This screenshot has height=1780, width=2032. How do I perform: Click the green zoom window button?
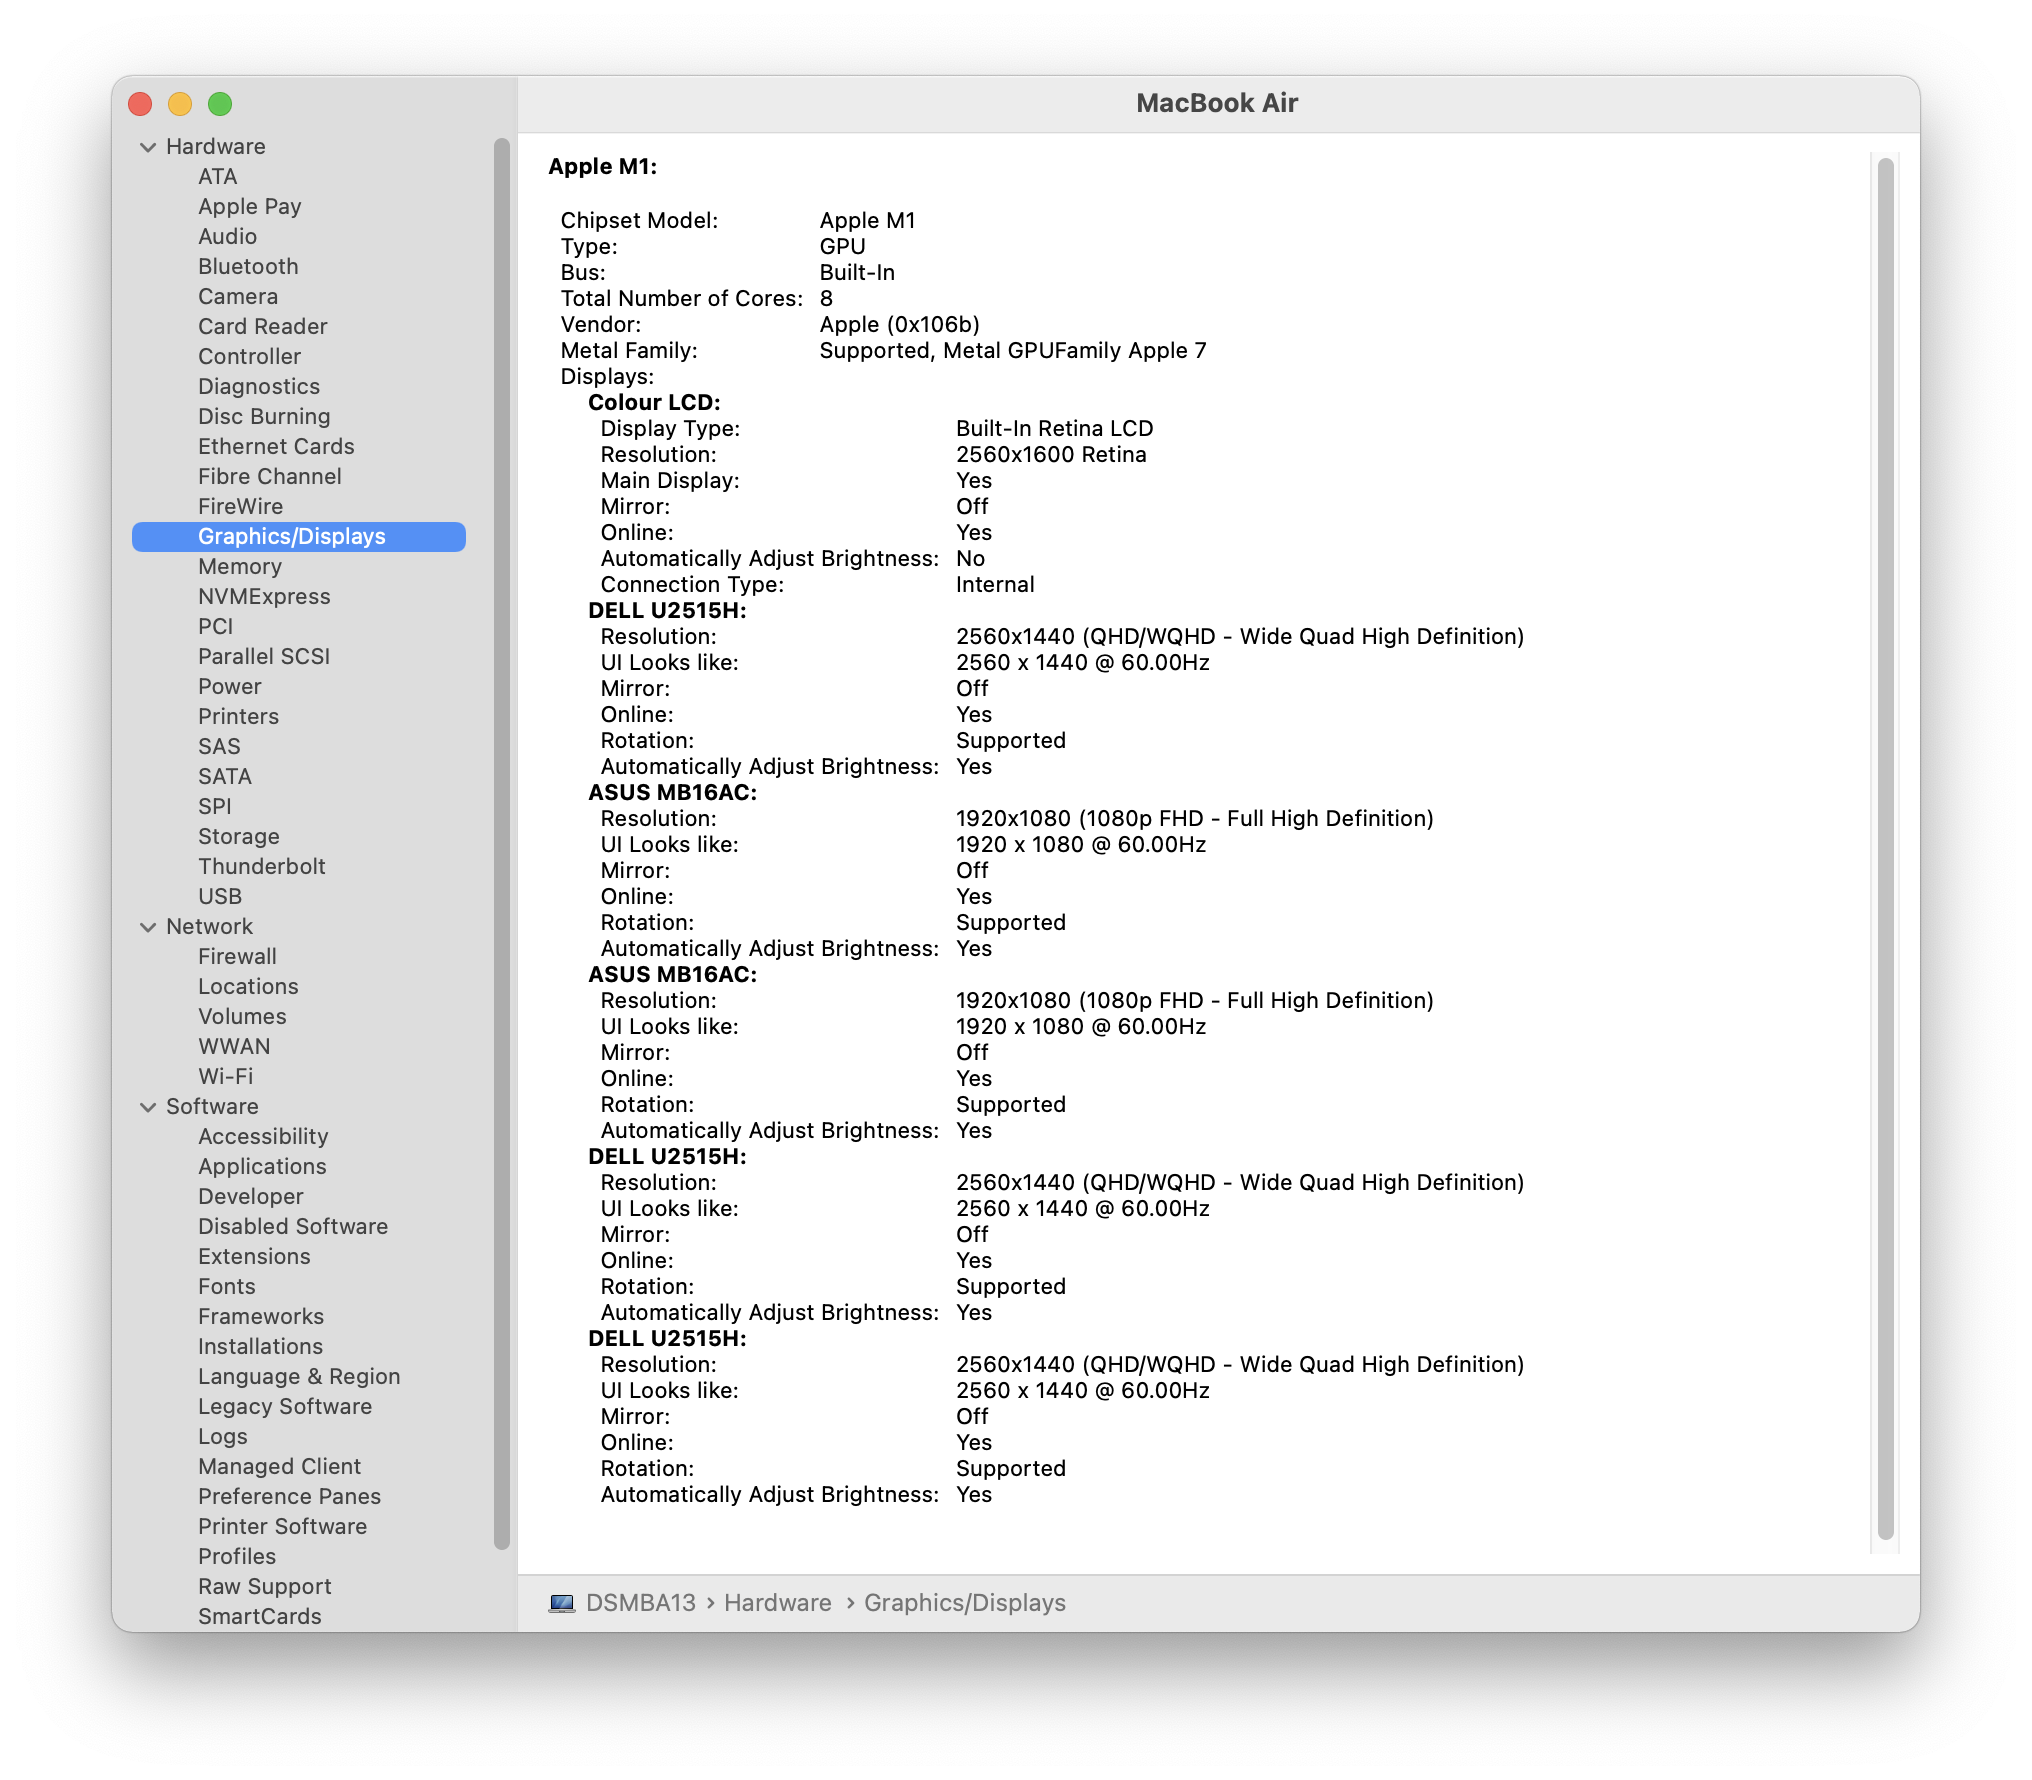pyautogui.click(x=220, y=104)
